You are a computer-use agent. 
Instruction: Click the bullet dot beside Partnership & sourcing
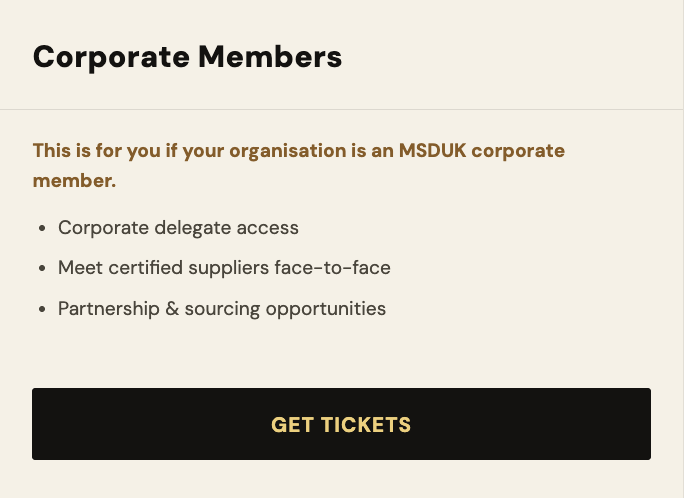(x=42, y=309)
